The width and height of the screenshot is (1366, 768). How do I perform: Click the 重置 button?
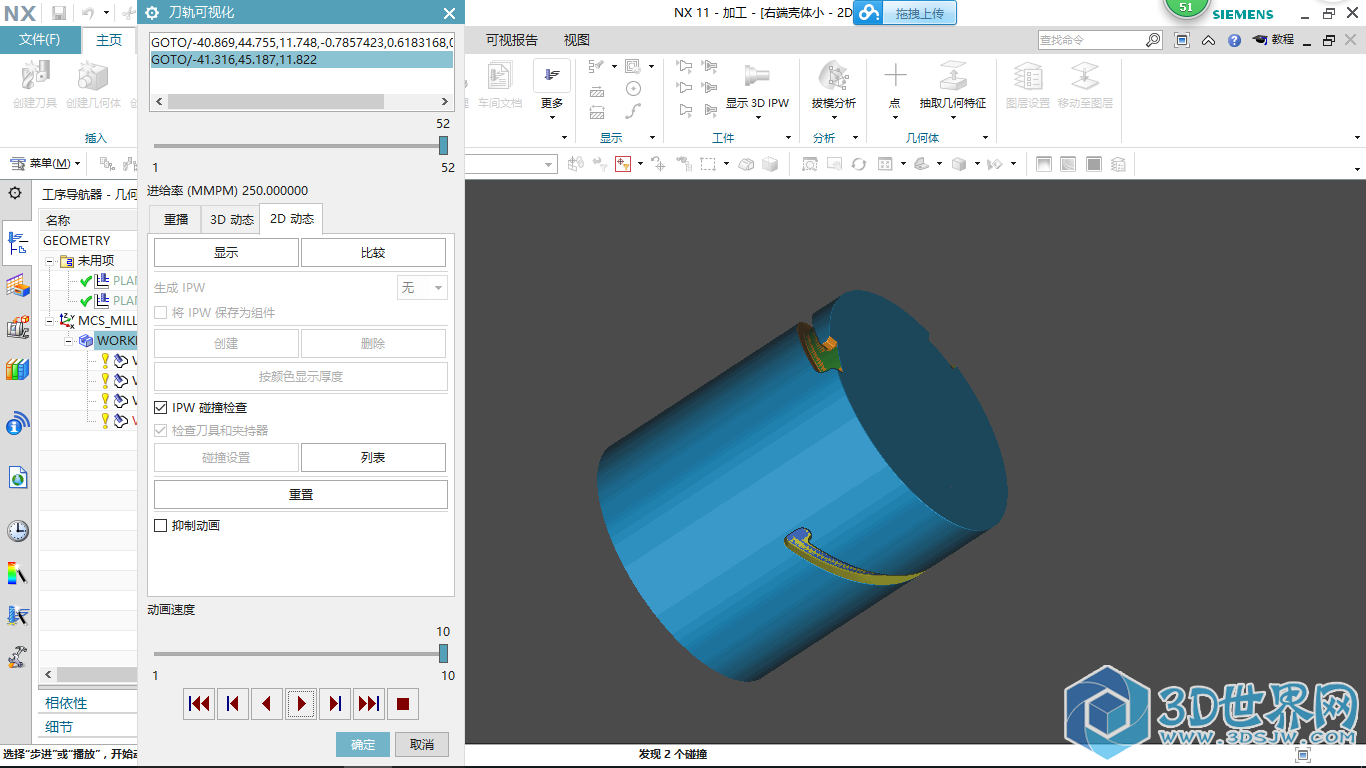[x=300, y=495]
